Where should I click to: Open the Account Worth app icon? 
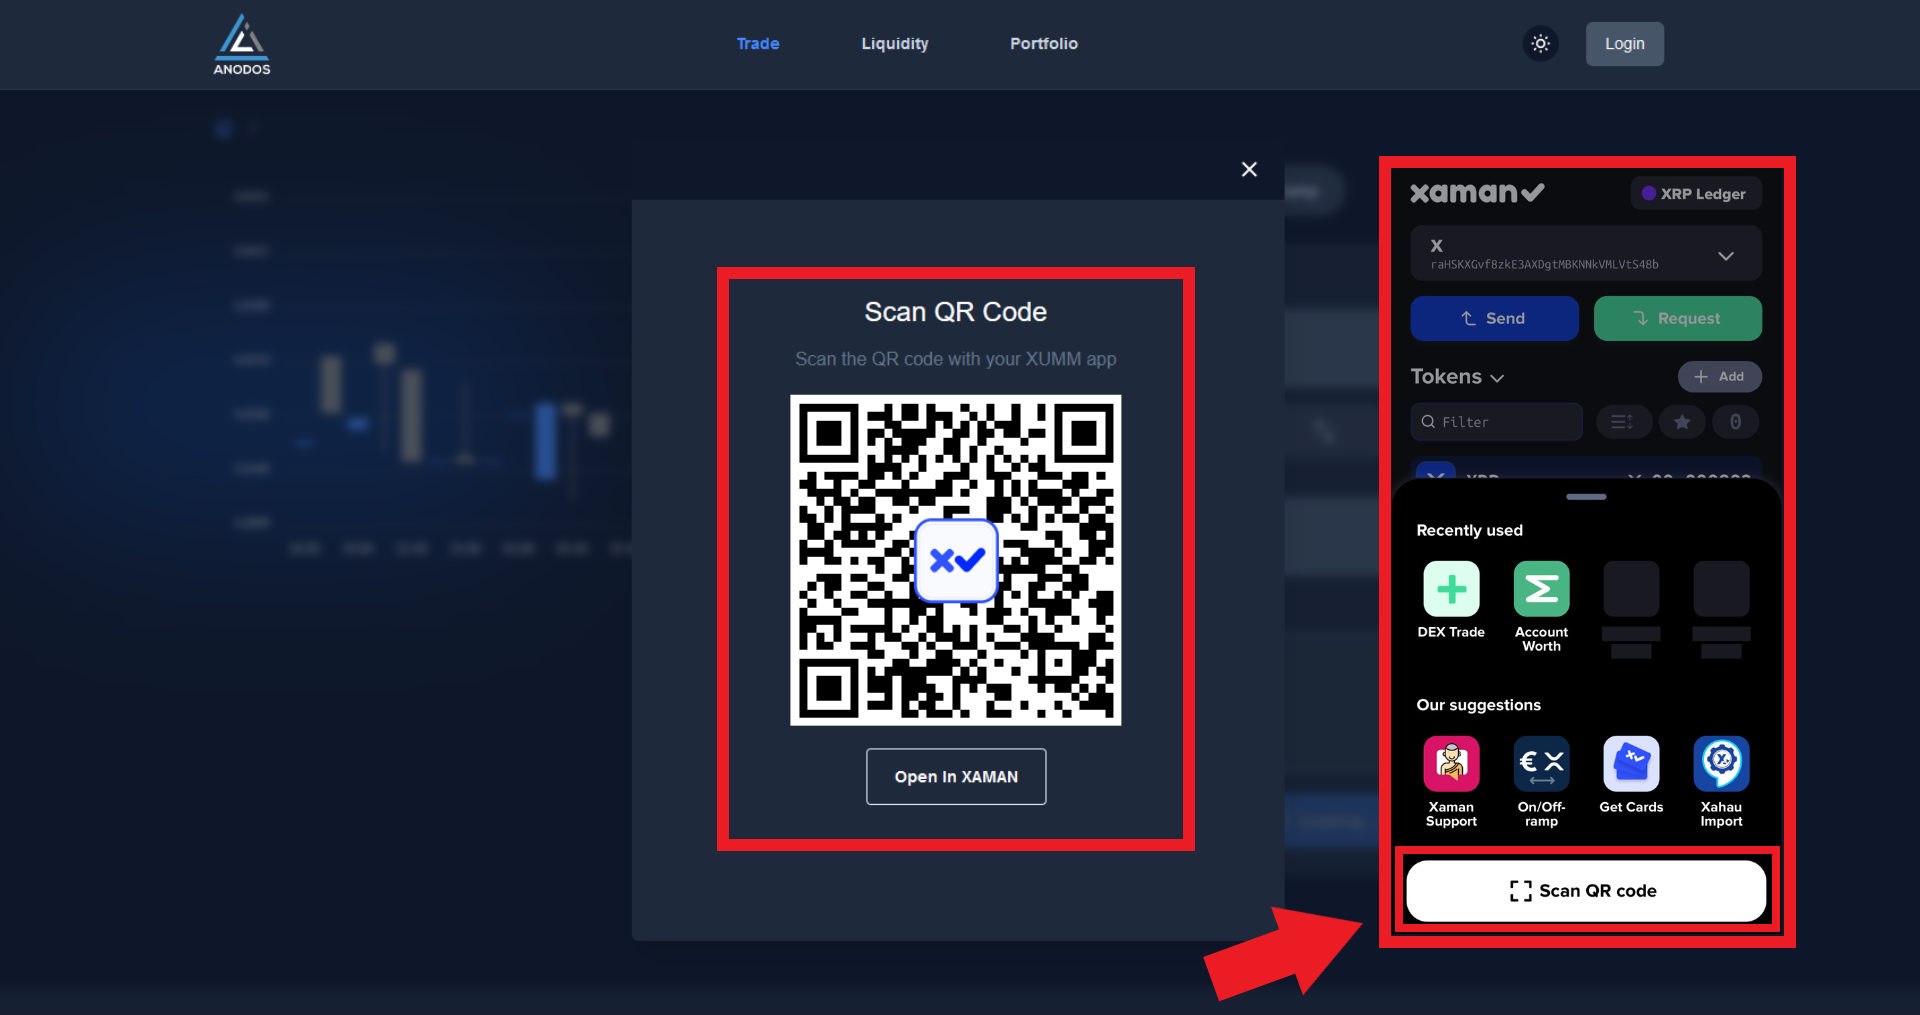(1541, 589)
